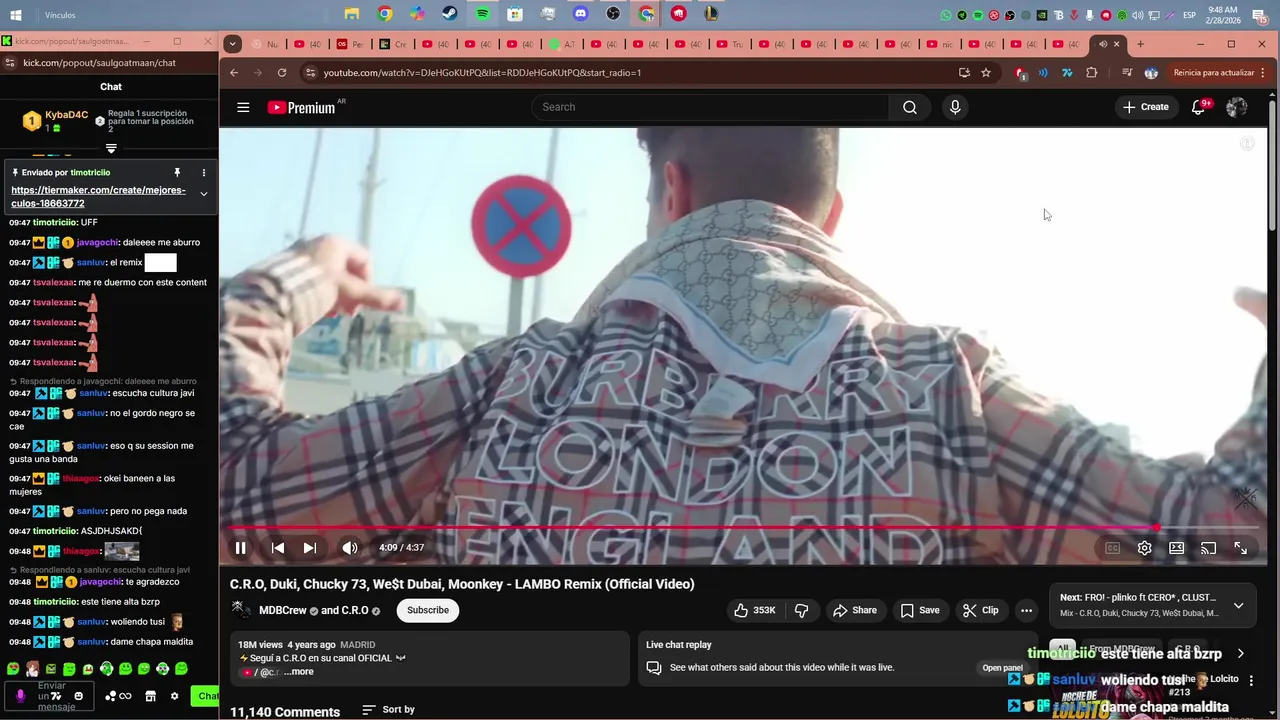Click YouTube Create button
Image resolution: width=1280 pixels, height=720 pixels.
coord(1146,107)
